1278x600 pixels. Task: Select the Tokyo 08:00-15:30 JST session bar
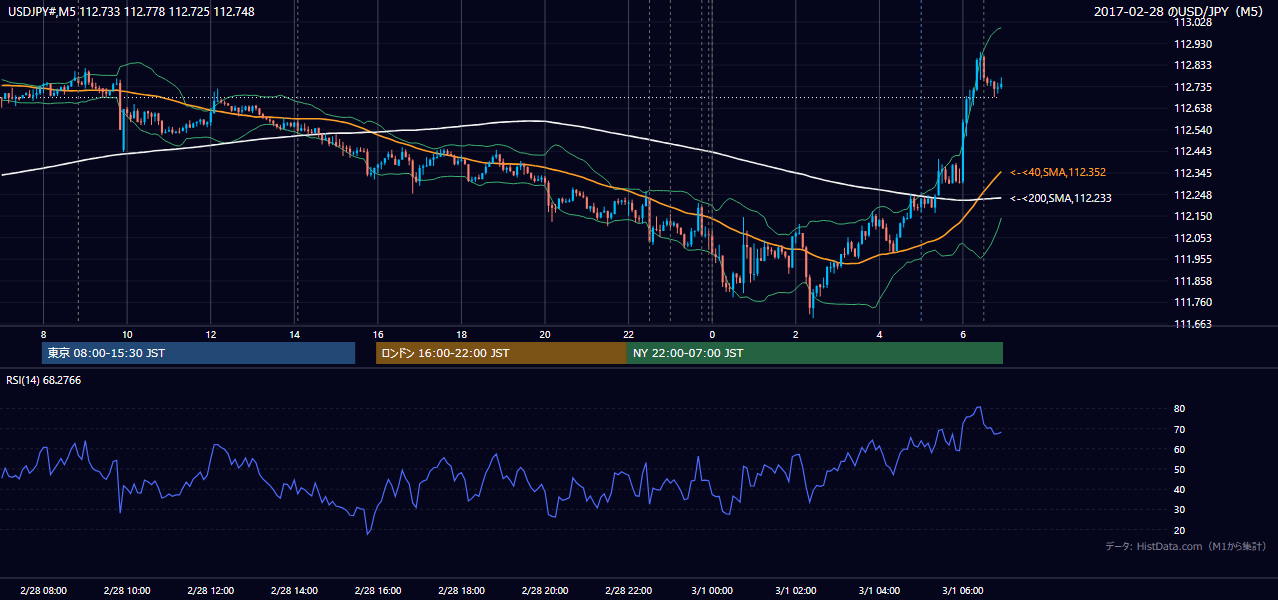pos(199,353)
